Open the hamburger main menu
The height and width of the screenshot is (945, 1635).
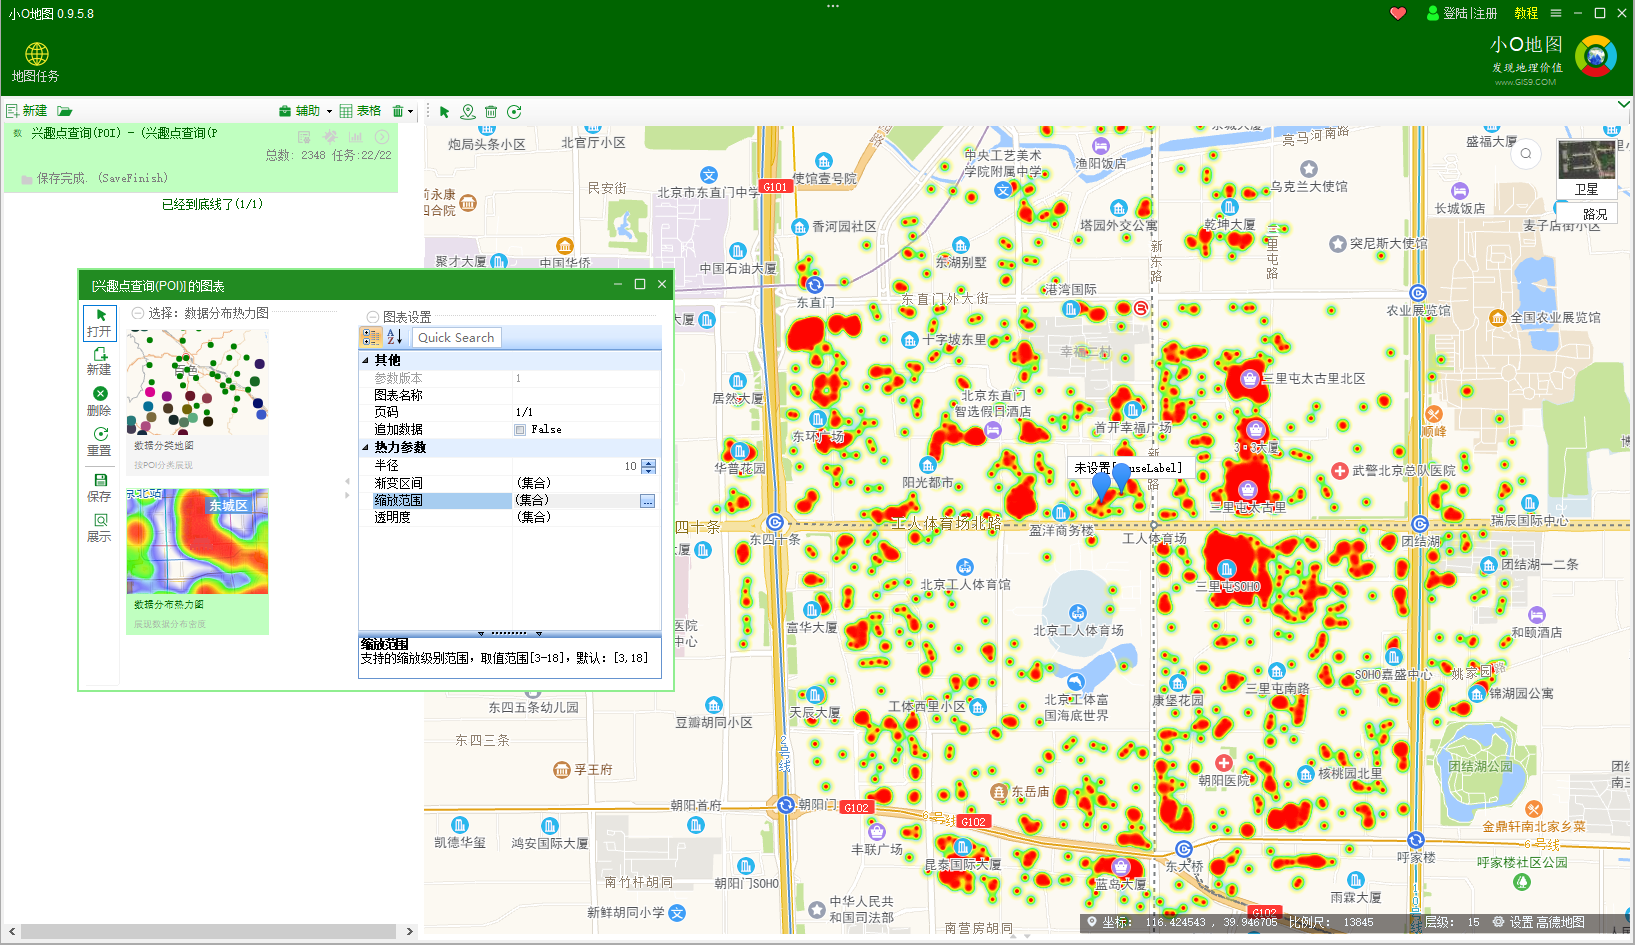pos(1556,13)
